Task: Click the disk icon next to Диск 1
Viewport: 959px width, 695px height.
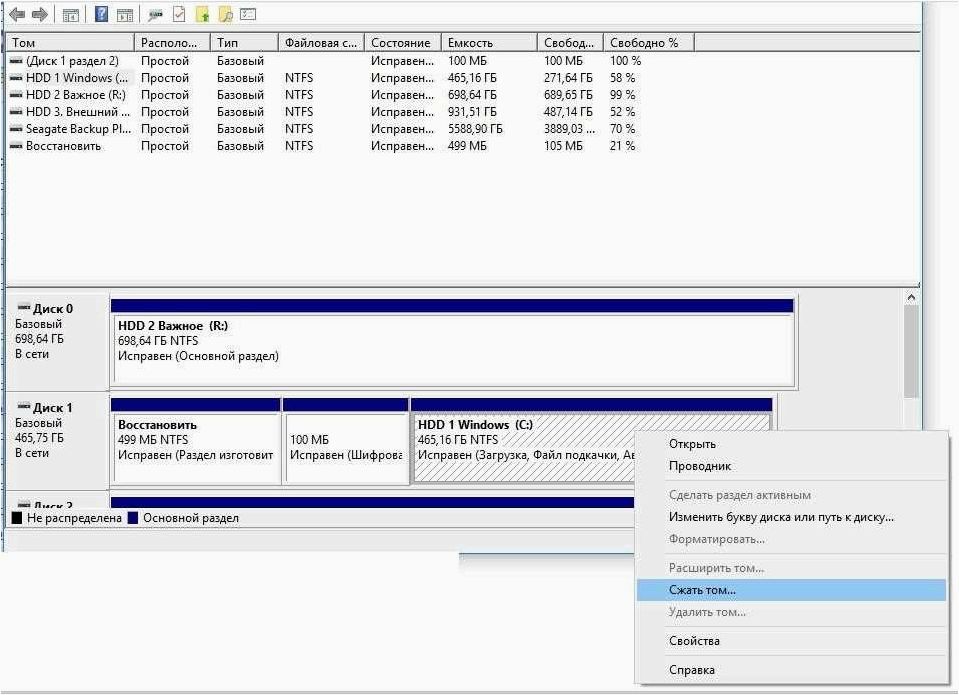Action: [24, 406]
